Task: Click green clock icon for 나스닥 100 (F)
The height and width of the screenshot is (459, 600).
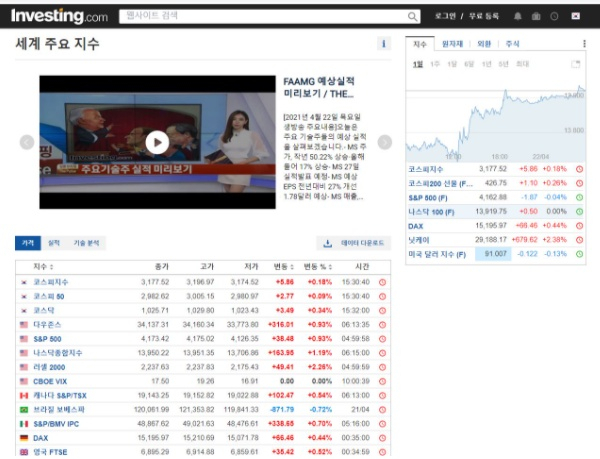Action: [580, 212]
